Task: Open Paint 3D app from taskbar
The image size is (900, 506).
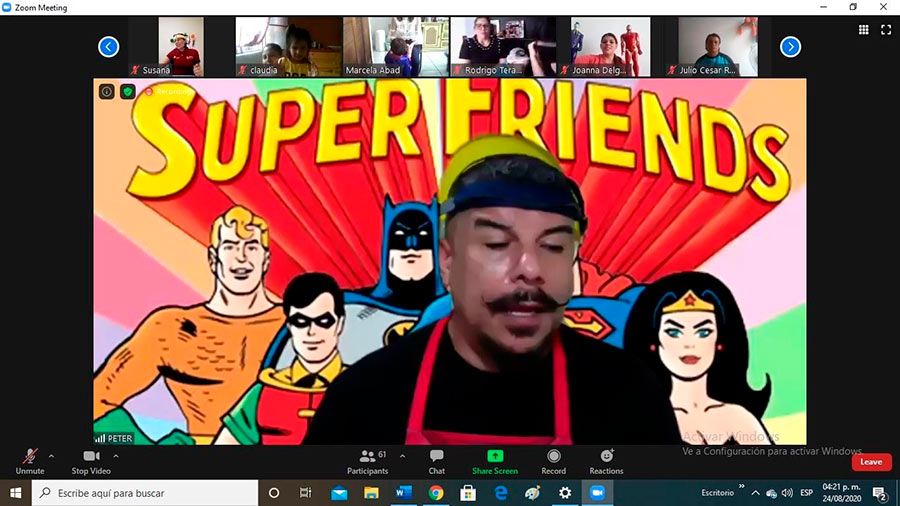Action: (533, 493)
